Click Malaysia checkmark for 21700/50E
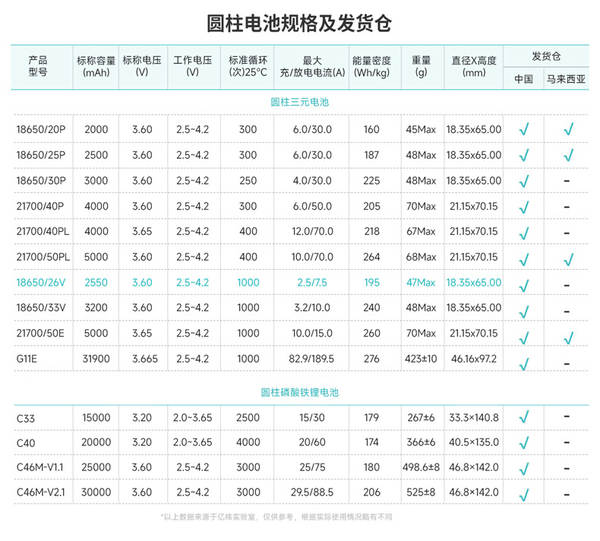The width and height of the screenshot is (600, 541). pyautogui.click(x=569, y=337)
